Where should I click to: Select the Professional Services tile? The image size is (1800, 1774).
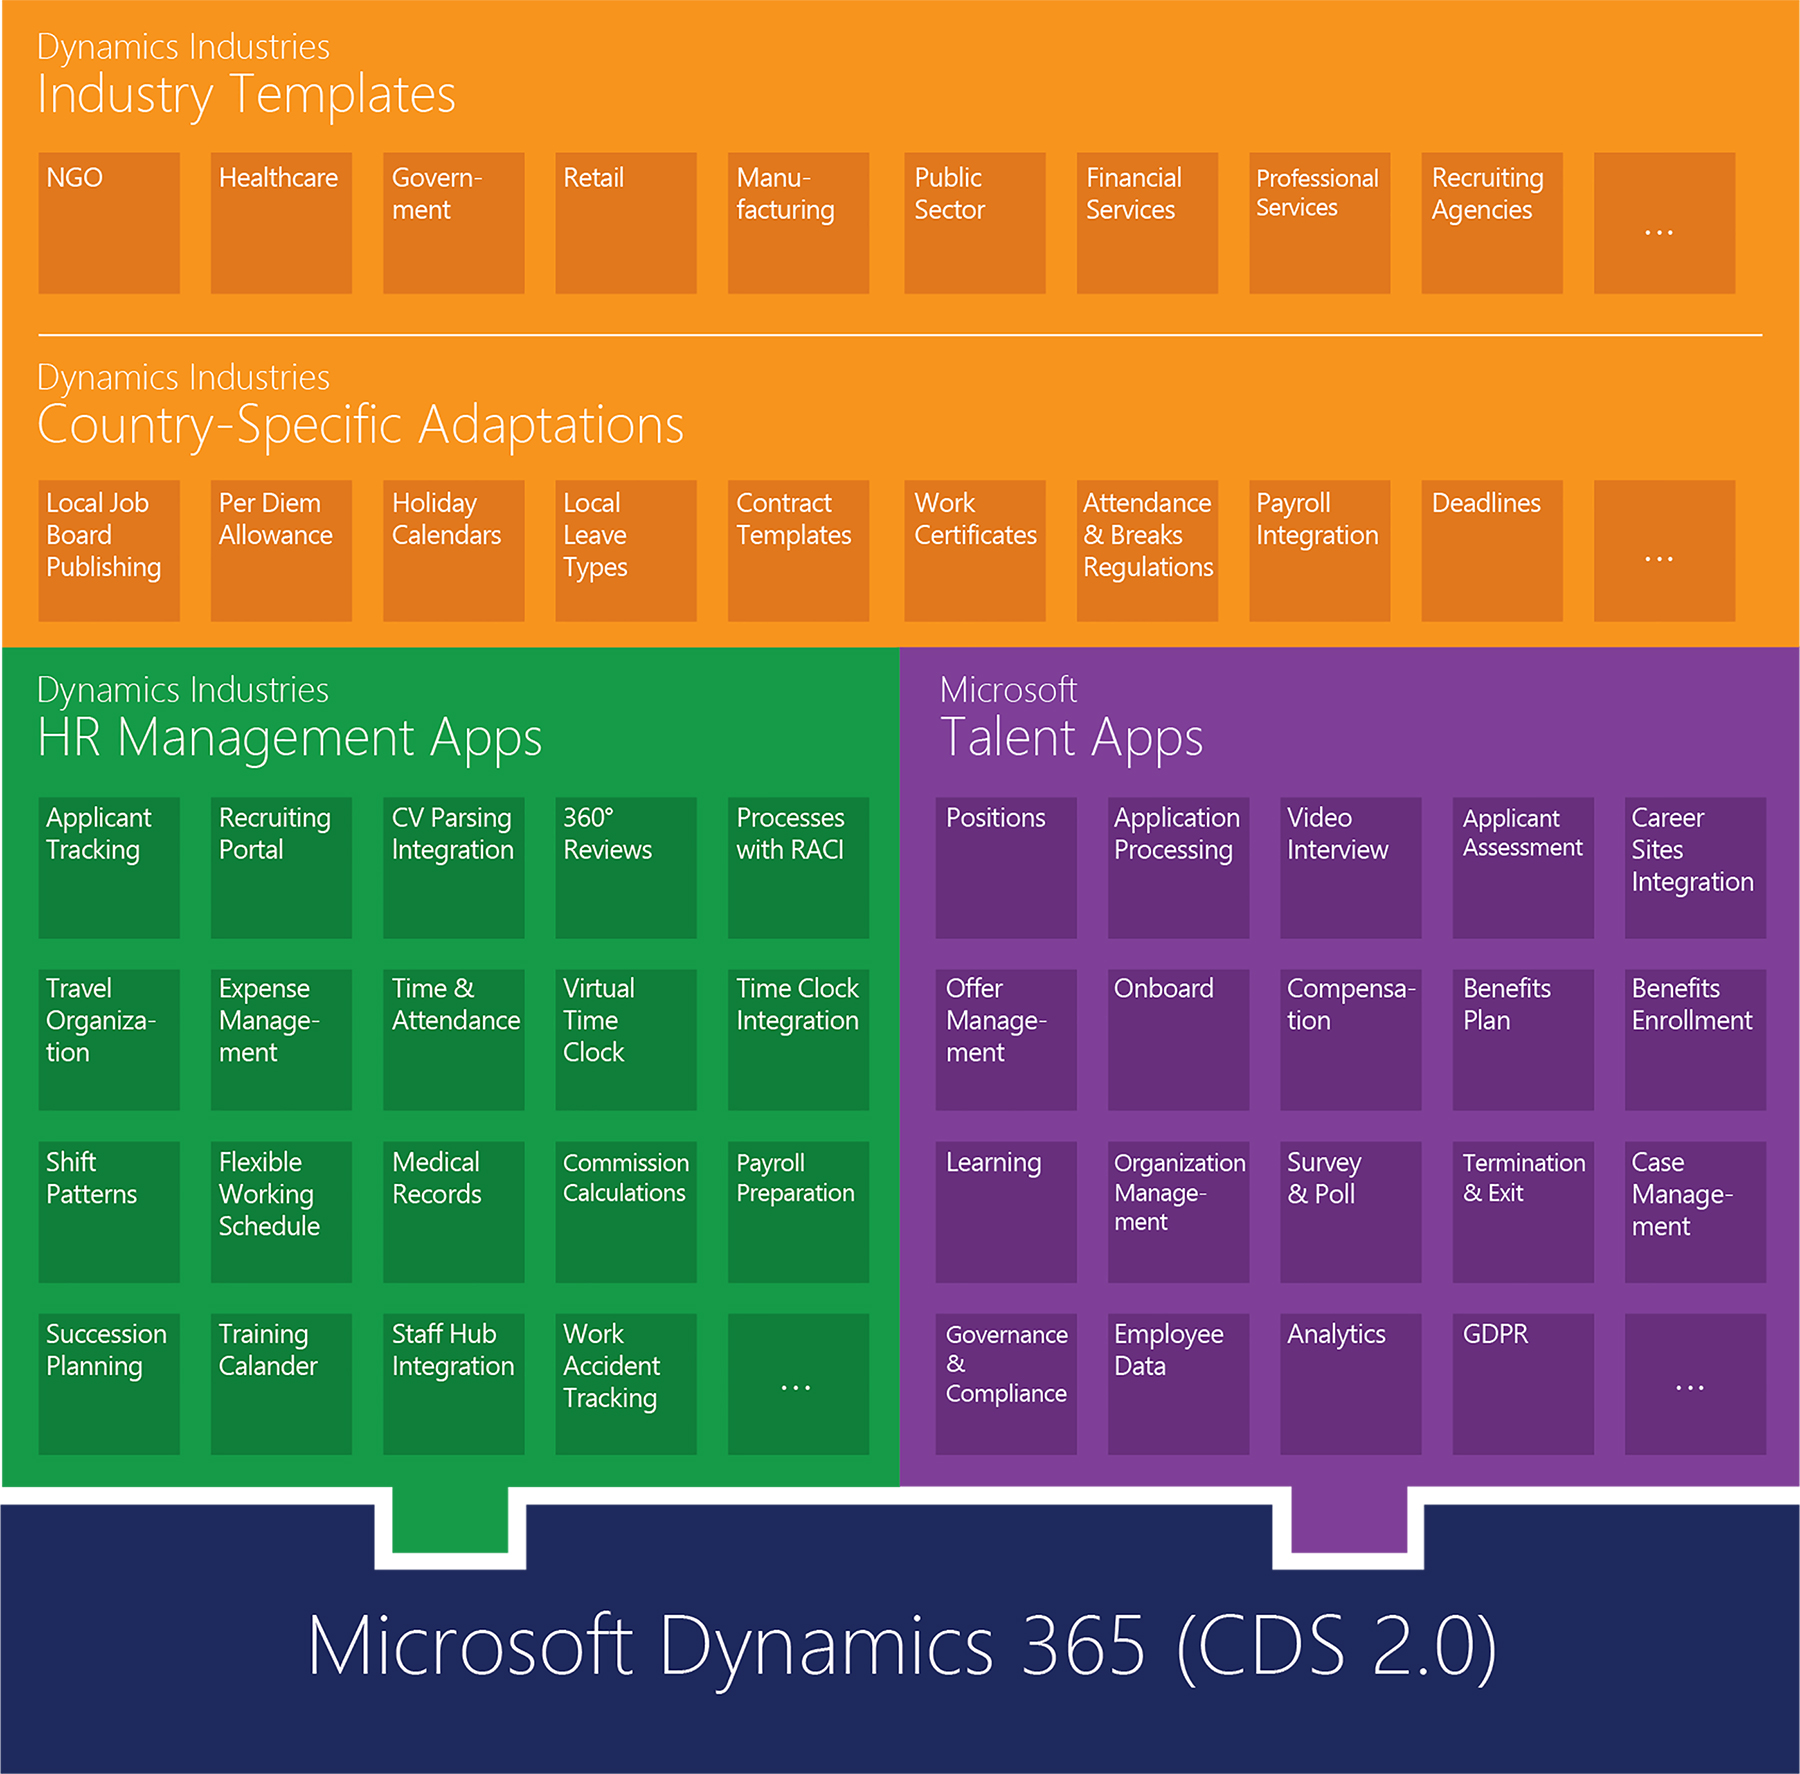(x=1320, y=223)
